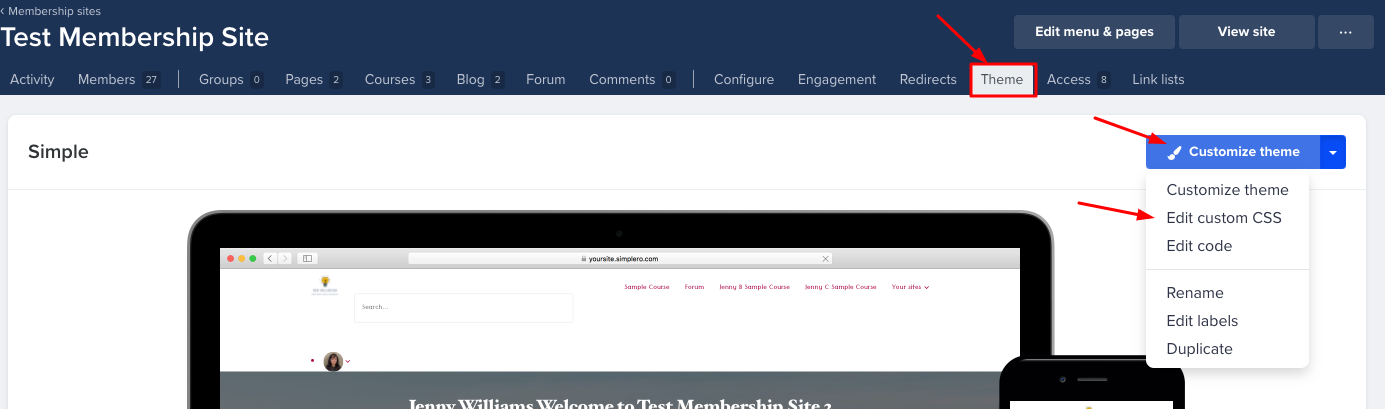
Task: Click Jenny B Sample Course preview link
Action: tap(754, 287)
